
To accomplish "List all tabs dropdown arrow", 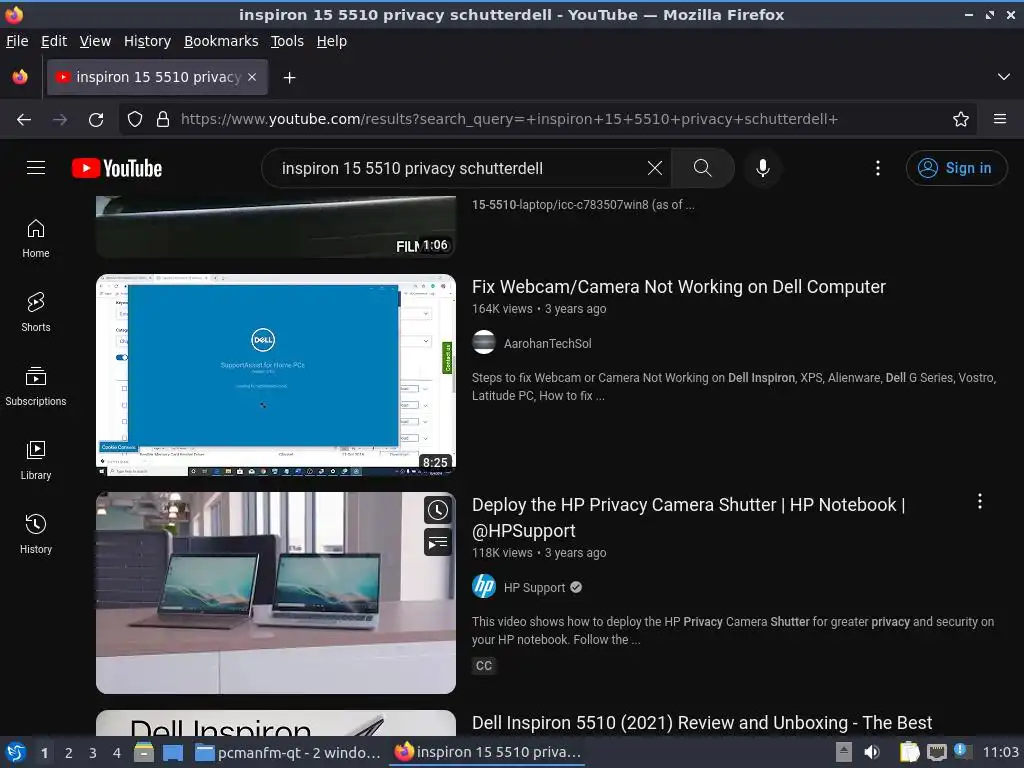I will tap(1004, 77).
